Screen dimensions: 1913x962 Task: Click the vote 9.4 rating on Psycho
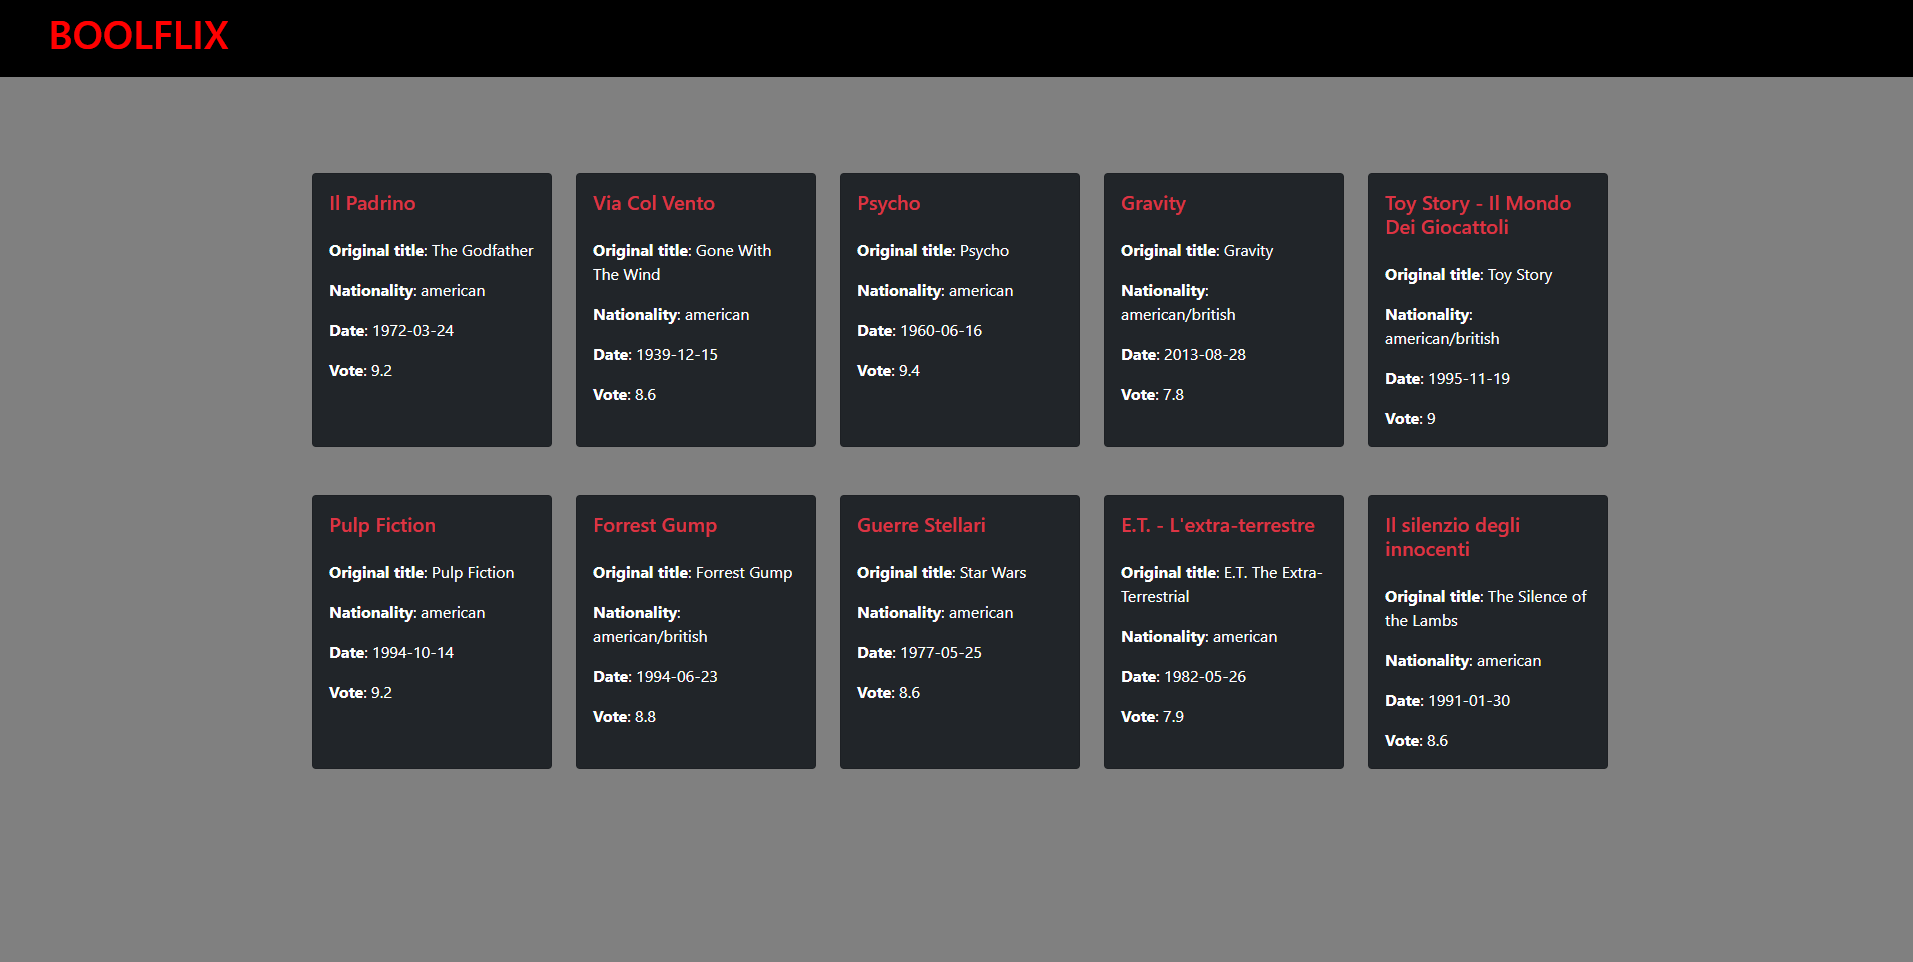click(889, 370)
